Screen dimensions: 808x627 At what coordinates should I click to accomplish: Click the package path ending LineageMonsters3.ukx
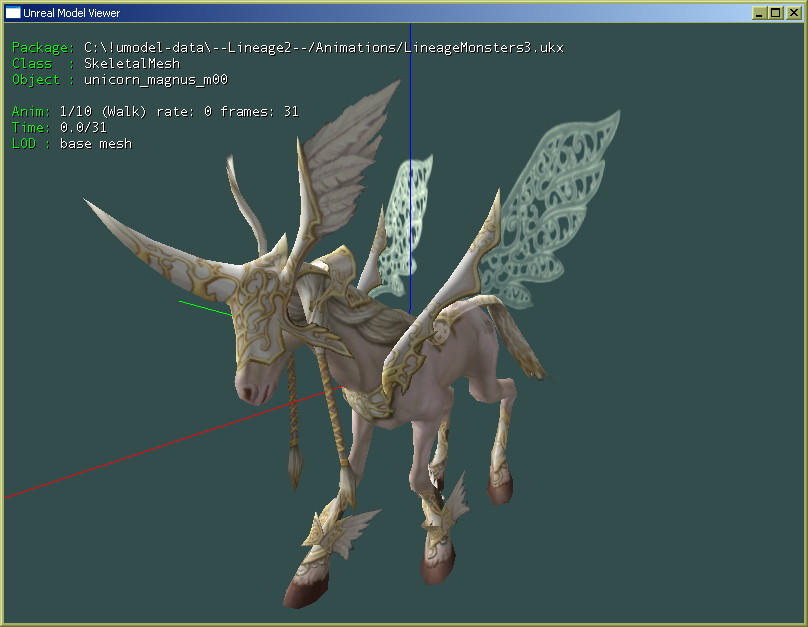324,48
